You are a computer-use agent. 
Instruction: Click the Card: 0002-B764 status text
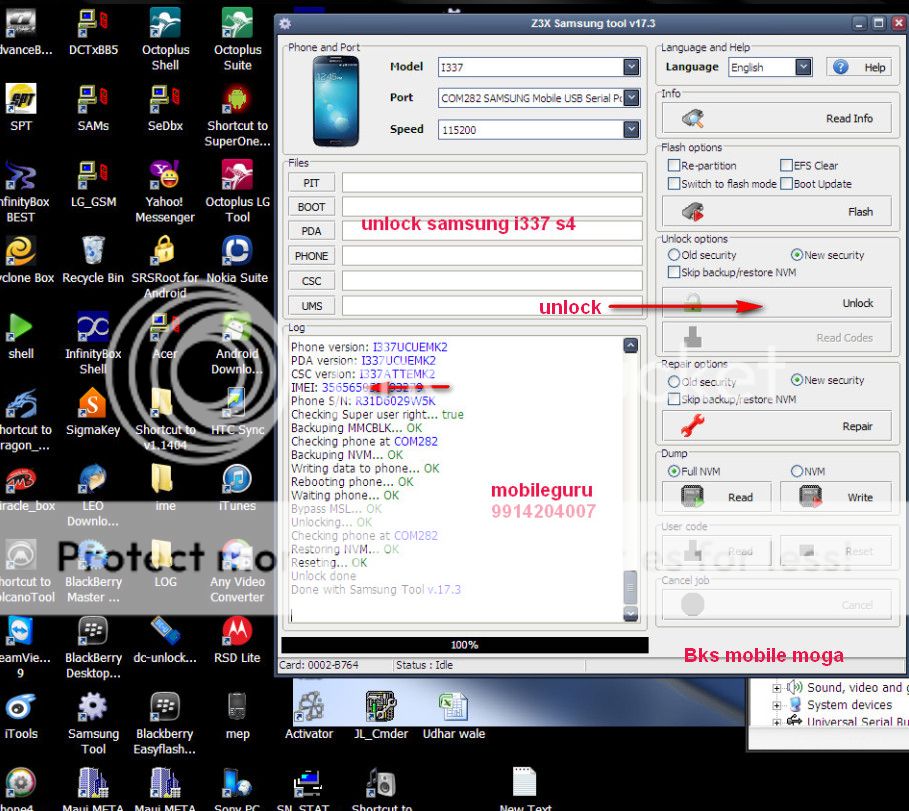pyautogui.click(x=319, y=665)
